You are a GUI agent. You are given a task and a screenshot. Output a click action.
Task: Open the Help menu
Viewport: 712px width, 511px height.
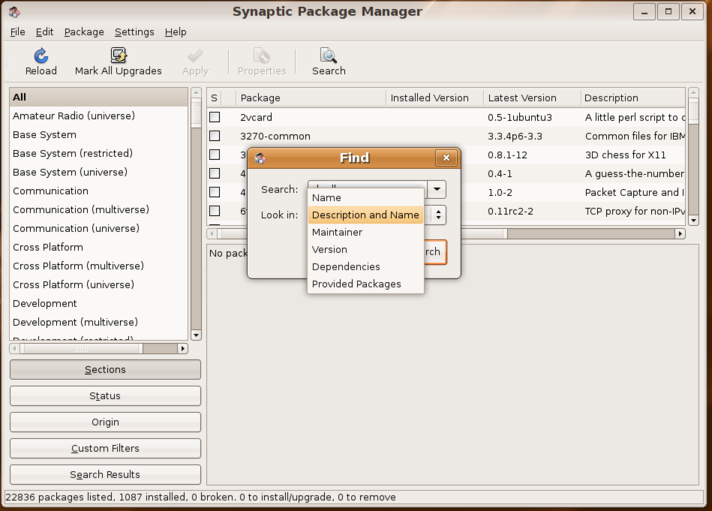point(176,32)
